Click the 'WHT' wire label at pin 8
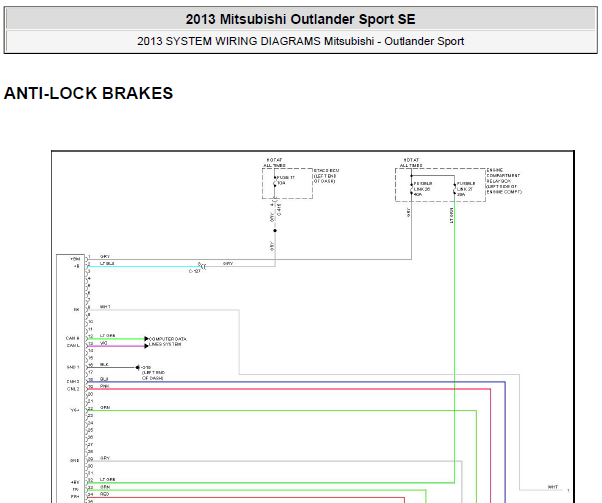This screenshot has height=503, width=602. [105, 307]
